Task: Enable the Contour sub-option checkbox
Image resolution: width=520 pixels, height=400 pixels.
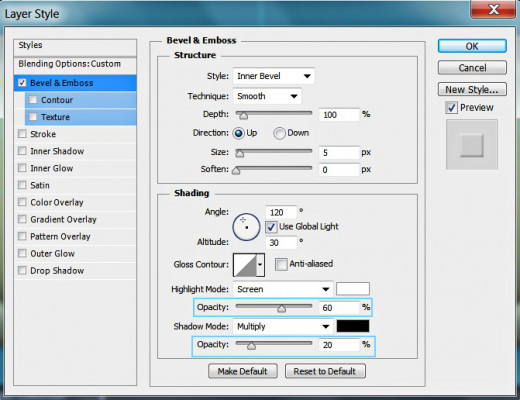Action: pyautogui.click(x=33, y=100)
